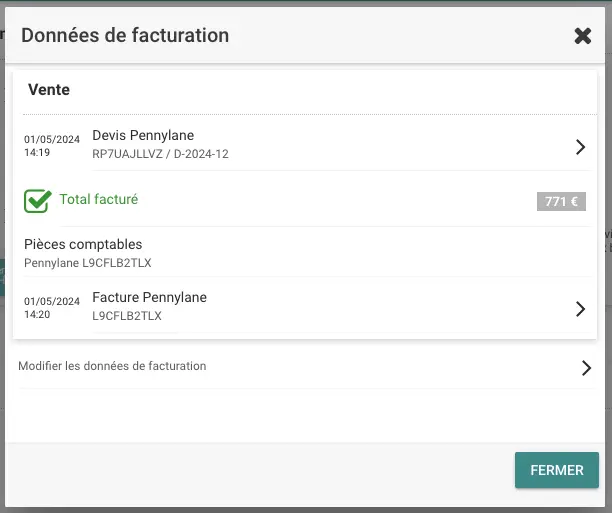The image size is (612, 513).
Task: Click the 01/05/2024 date beside Devis Pennylane
Action: click(x=52, y=139)
